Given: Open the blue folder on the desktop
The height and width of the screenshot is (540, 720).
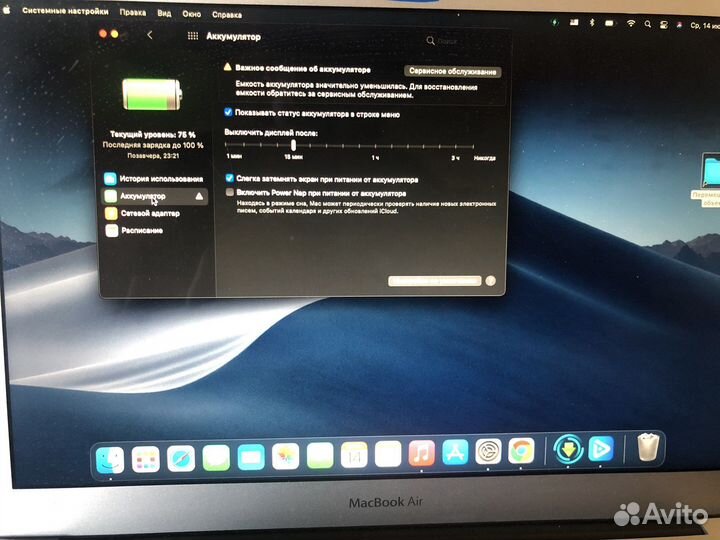Looking at the screenshot, I should (x=712, y=171).
